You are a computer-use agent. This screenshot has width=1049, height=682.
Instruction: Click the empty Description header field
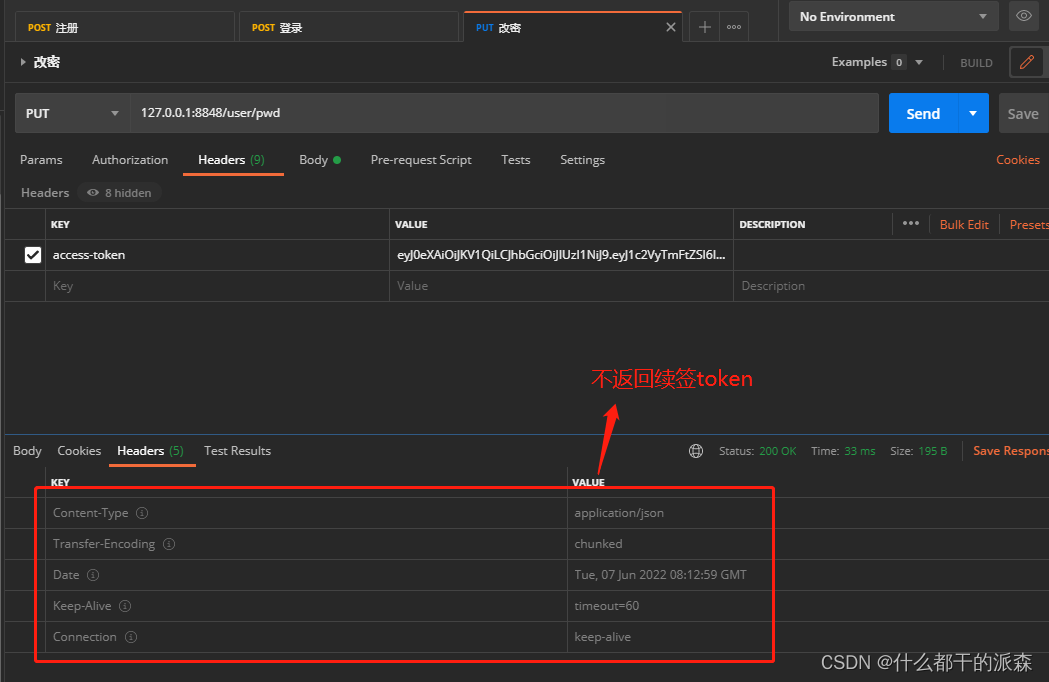pyautogui.click(x=891, y=286)
